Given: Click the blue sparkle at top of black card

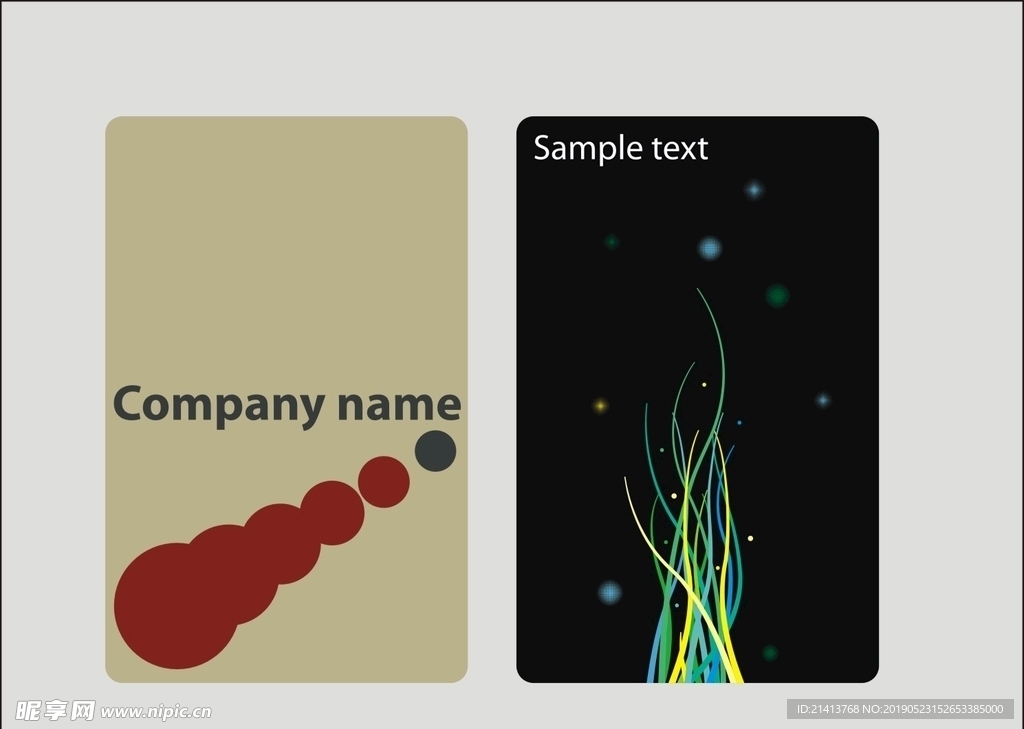Looking at the screenshot, I should tap(754, 190).
